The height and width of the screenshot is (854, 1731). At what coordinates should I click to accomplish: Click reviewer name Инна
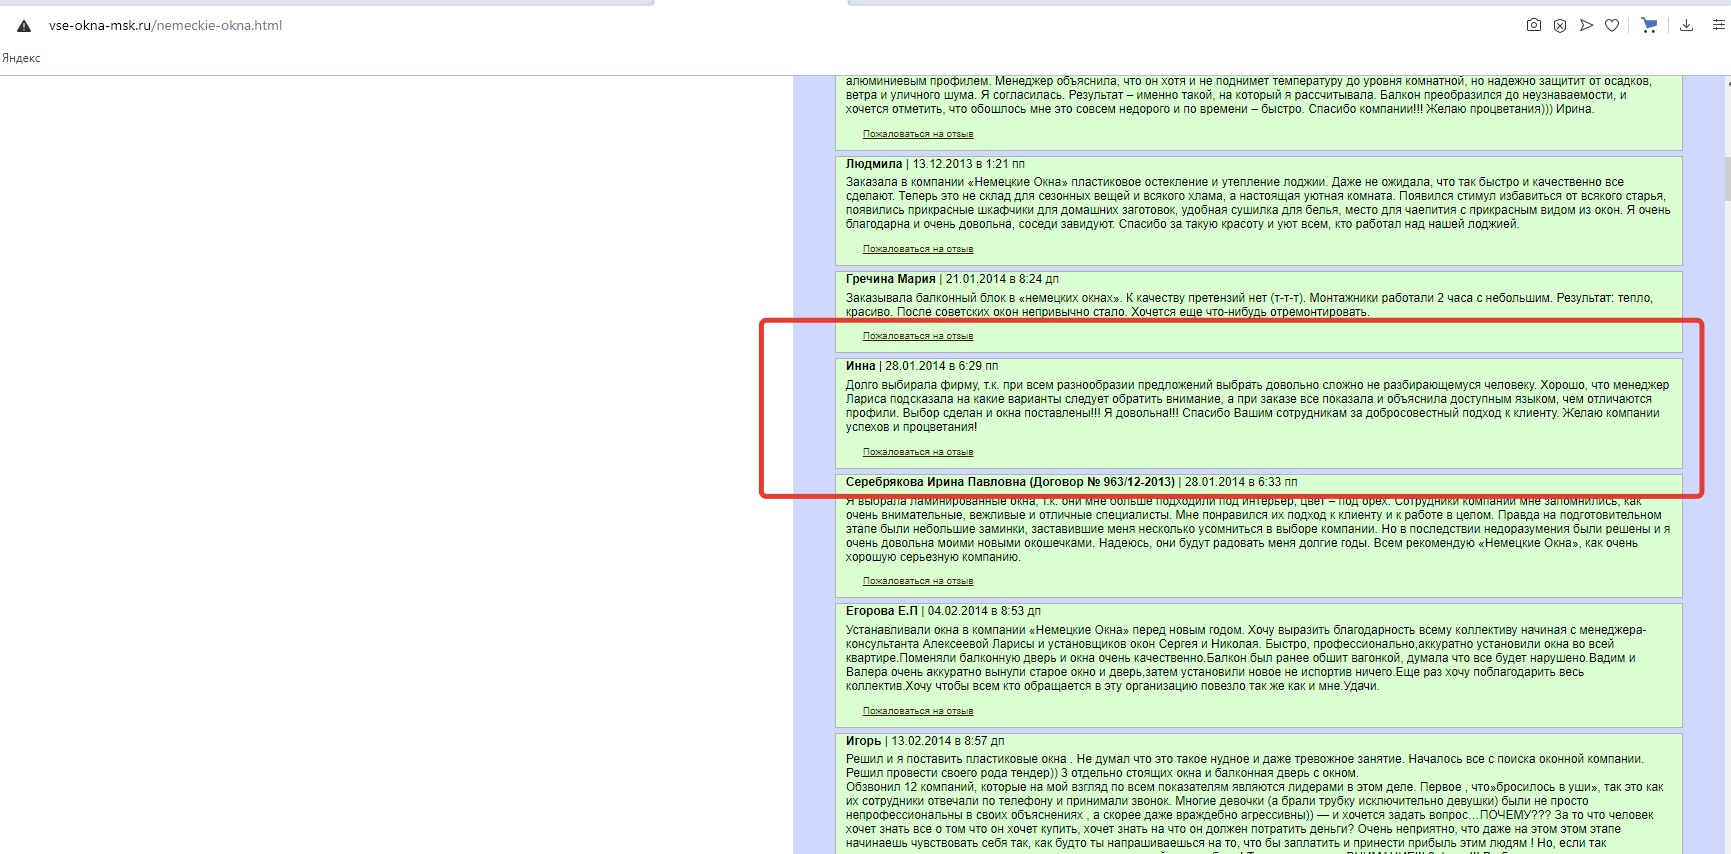point(861,366)
